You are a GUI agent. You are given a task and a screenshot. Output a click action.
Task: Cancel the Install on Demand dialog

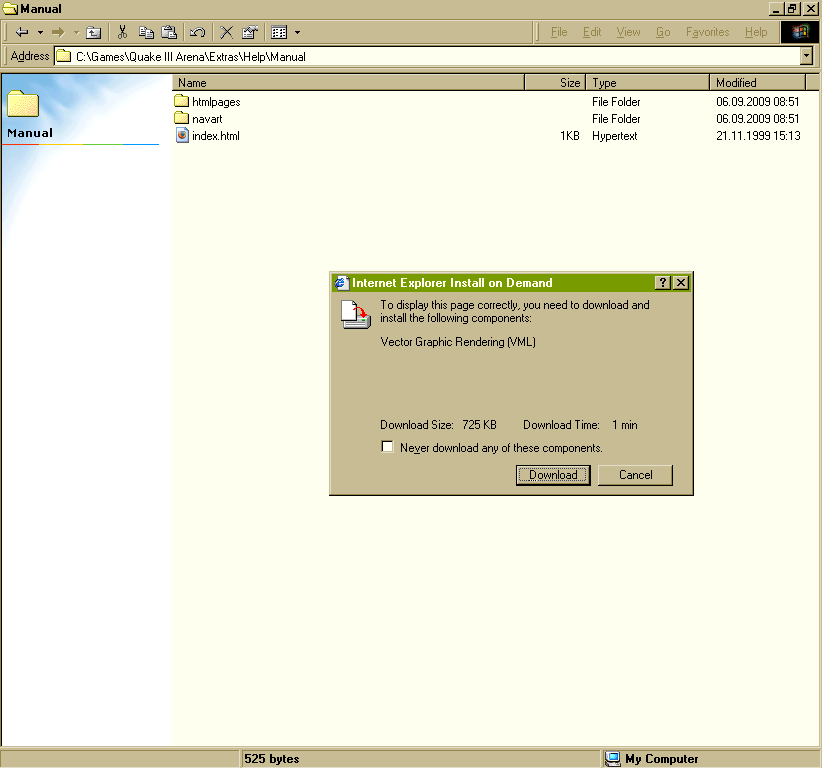pyautogui.click(x=635, y=475)
